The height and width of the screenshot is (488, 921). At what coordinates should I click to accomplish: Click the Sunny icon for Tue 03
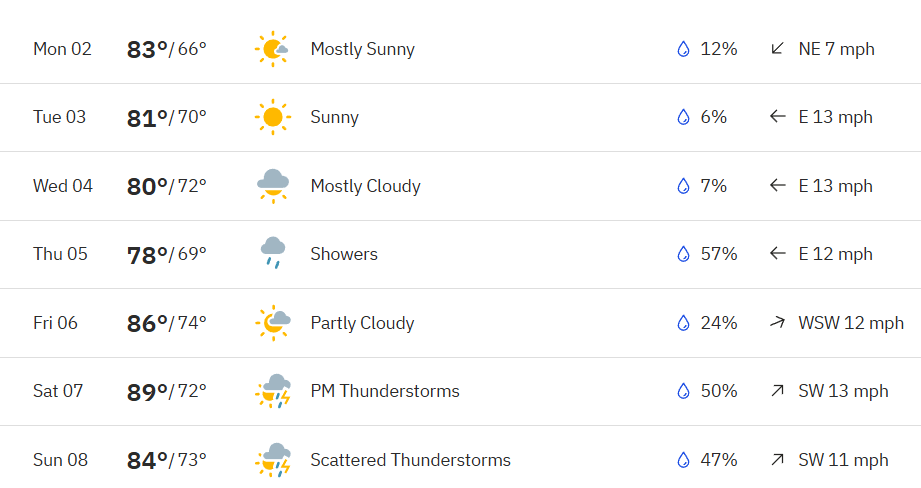click(273, 117)
